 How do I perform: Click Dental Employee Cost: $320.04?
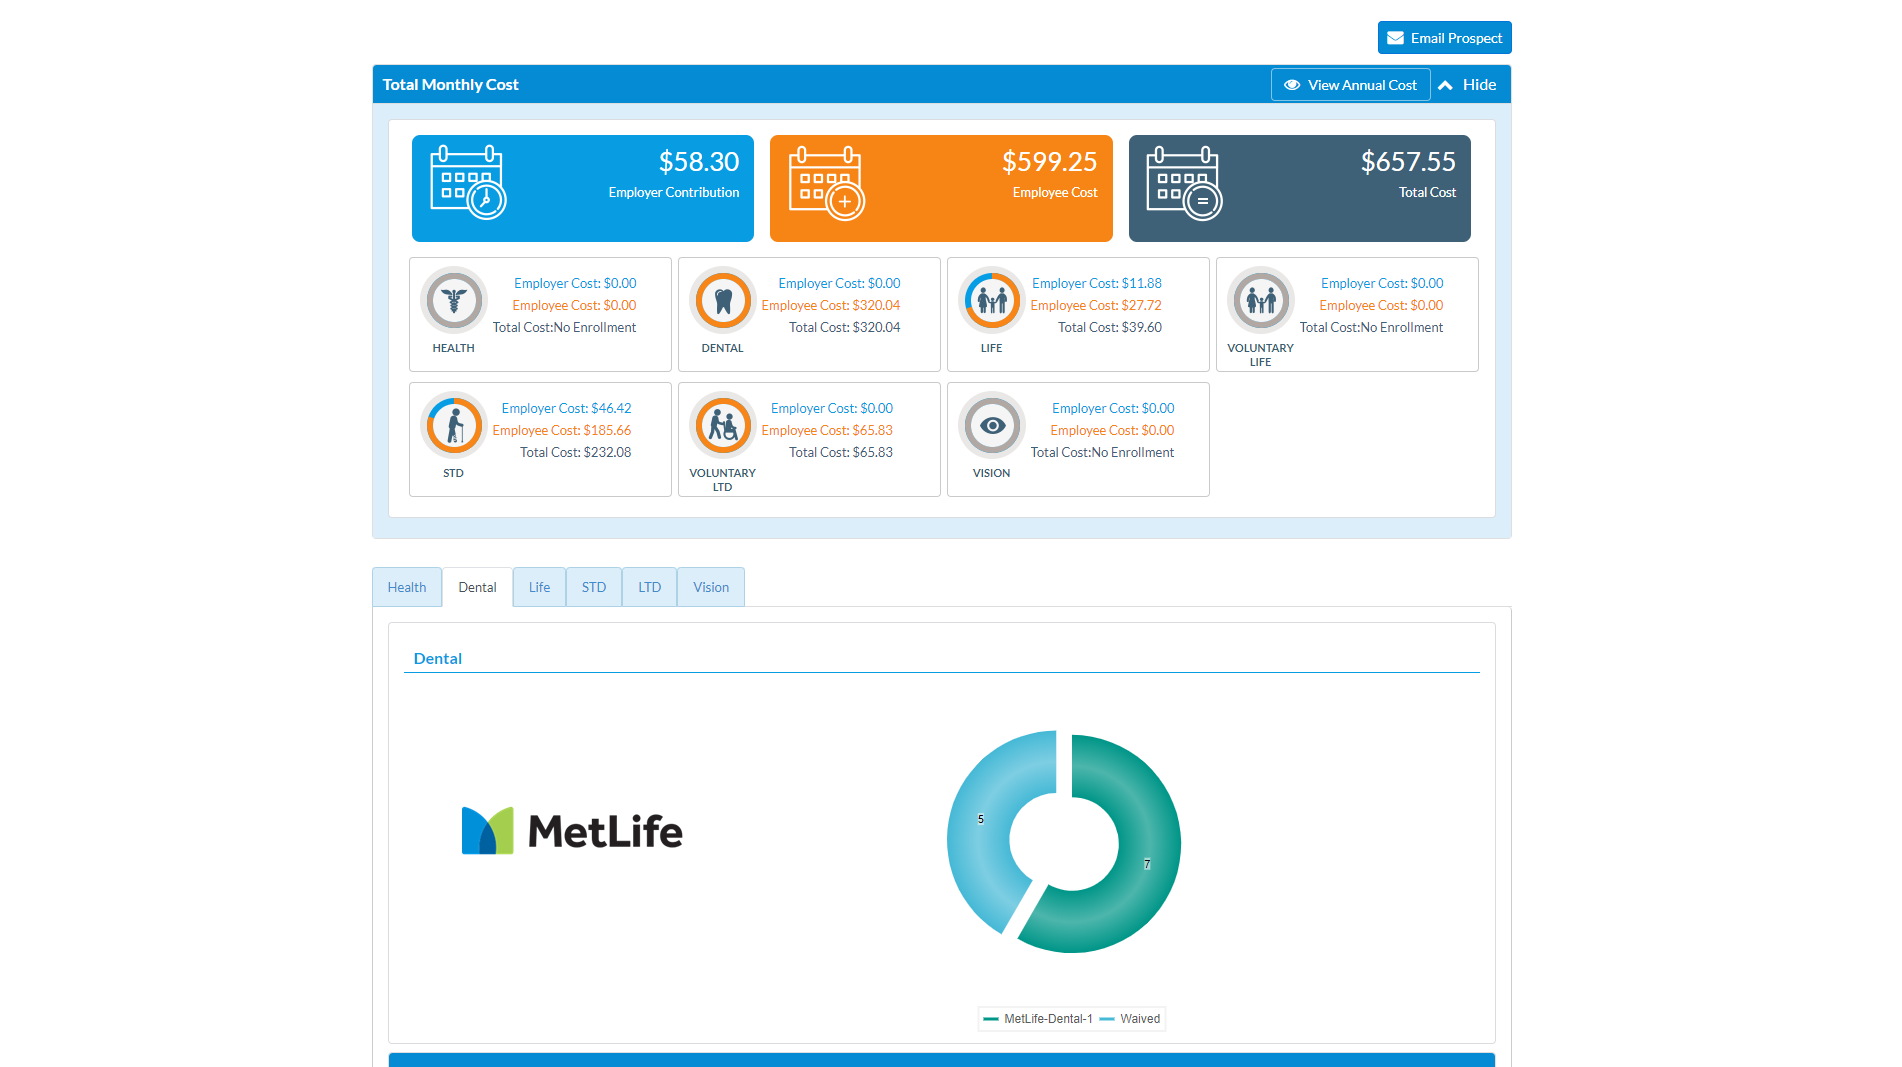[830, 305]
